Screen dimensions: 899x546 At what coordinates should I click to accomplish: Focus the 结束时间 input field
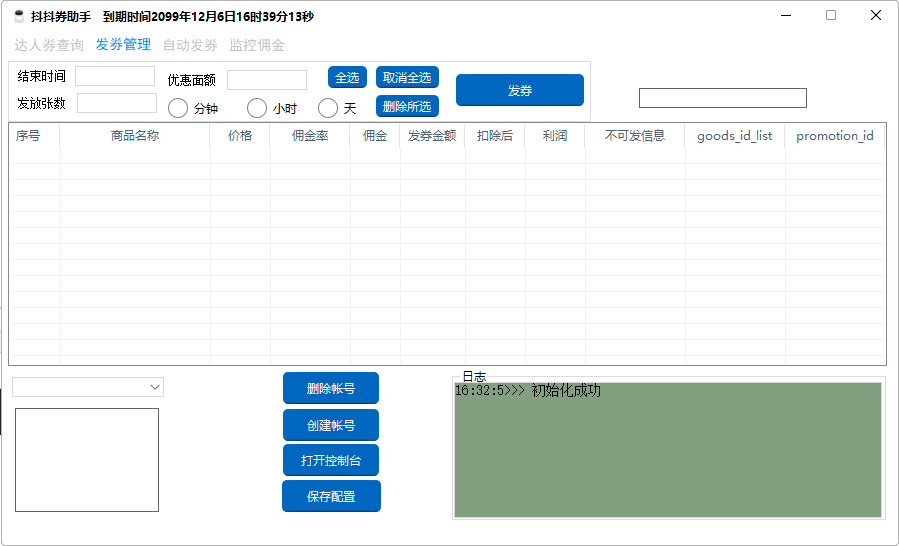click(115, 77)
